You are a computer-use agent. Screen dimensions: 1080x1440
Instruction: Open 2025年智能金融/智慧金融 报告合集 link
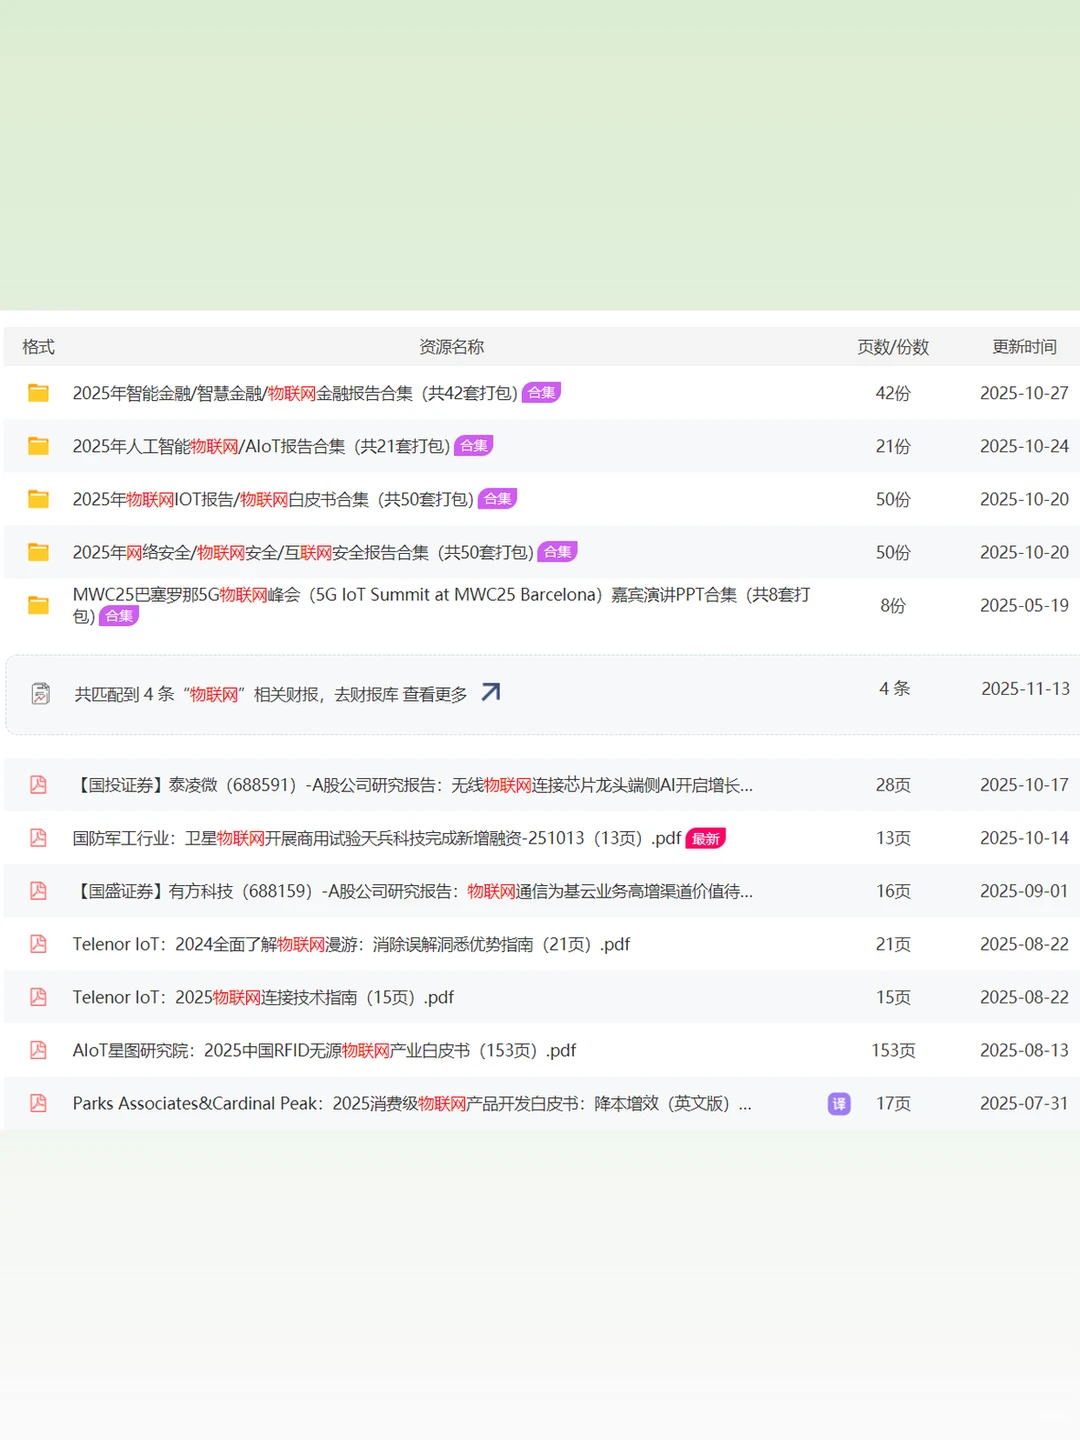(x=295, y=393)
